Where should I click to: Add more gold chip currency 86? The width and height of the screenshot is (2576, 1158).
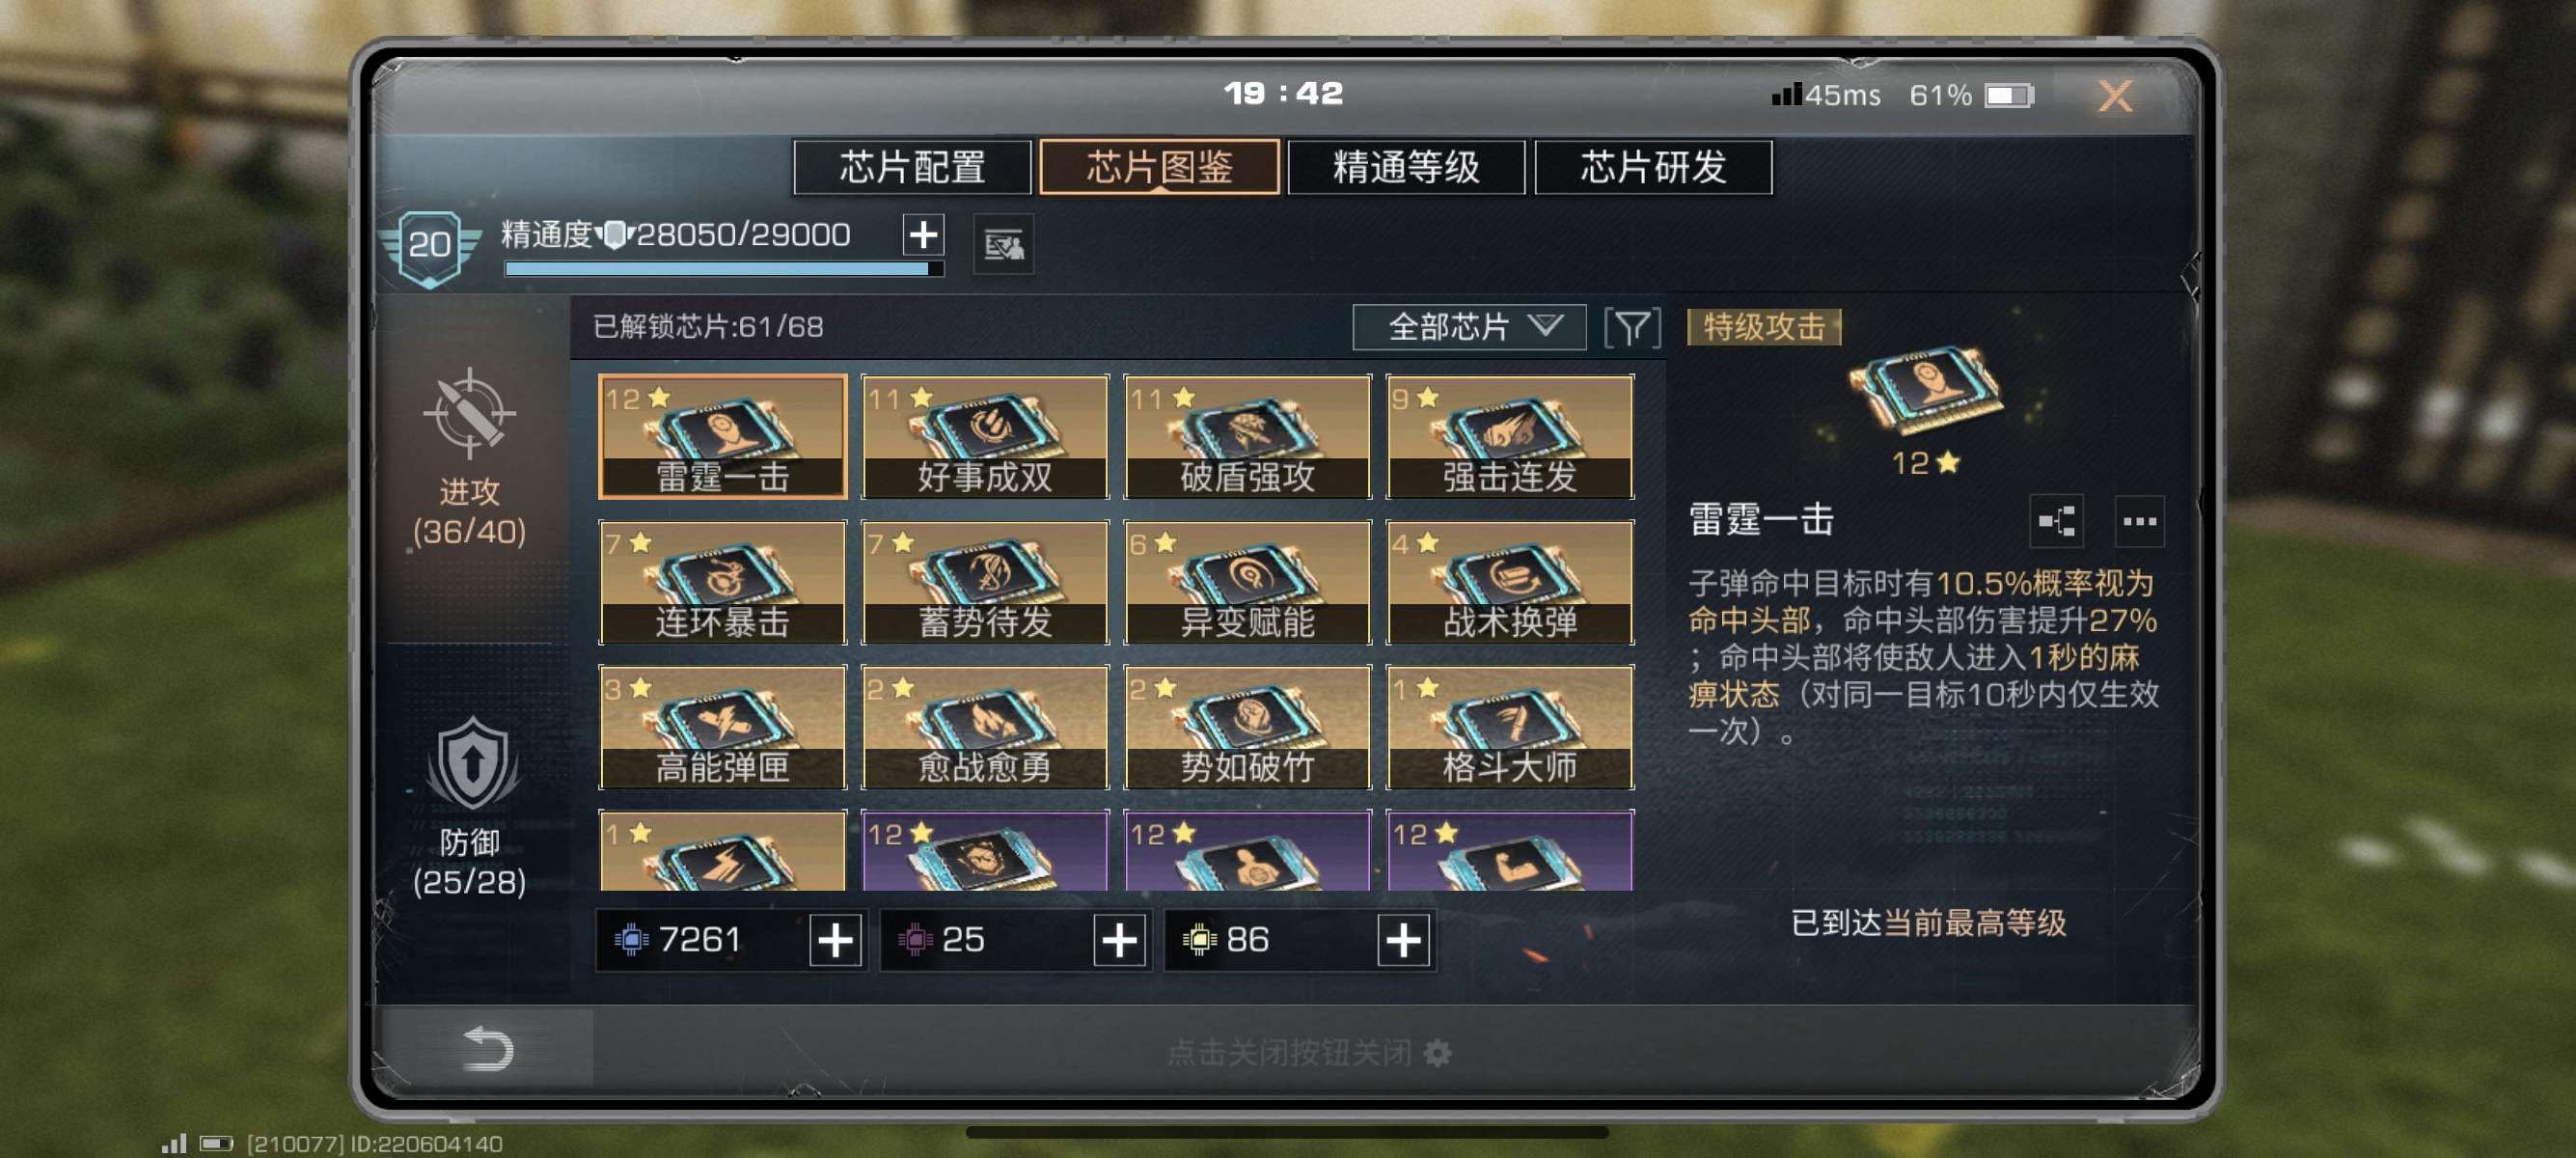tap(1402, 940)
